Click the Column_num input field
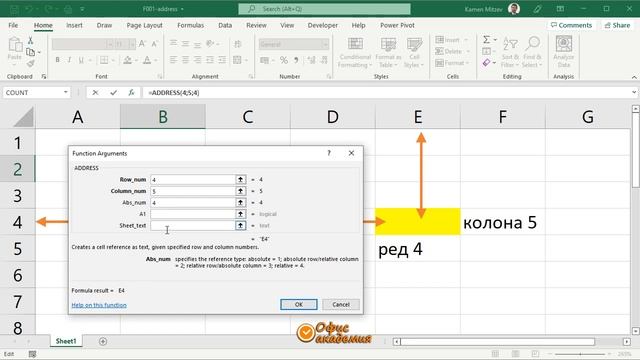This screenshot has height=360, width=640. tap(193, 191)
